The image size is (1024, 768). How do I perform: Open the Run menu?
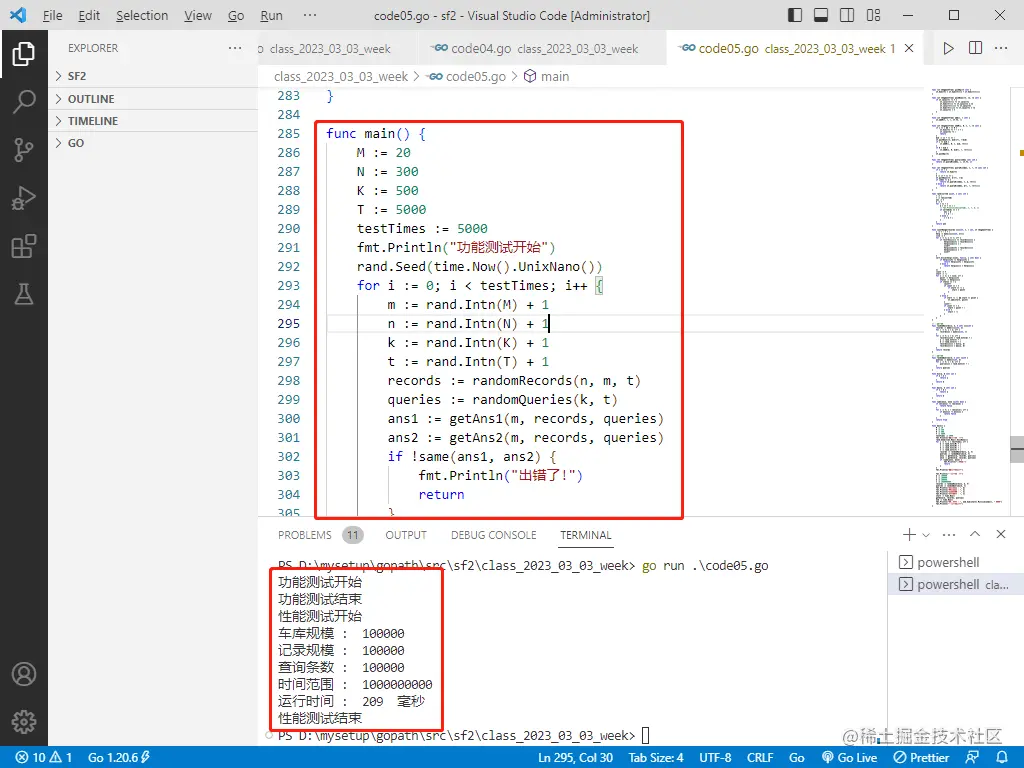[x=271, y=16]
